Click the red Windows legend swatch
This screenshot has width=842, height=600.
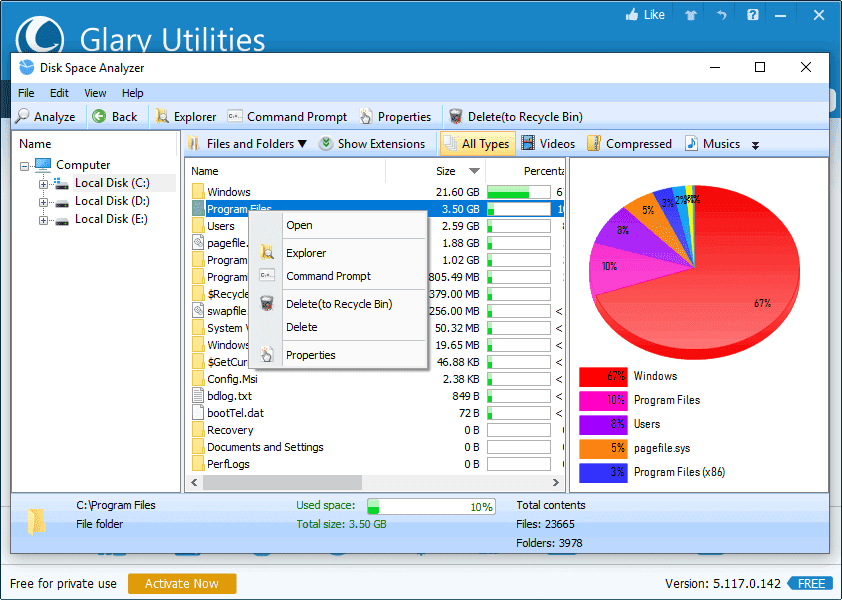[x=603, y=377]
